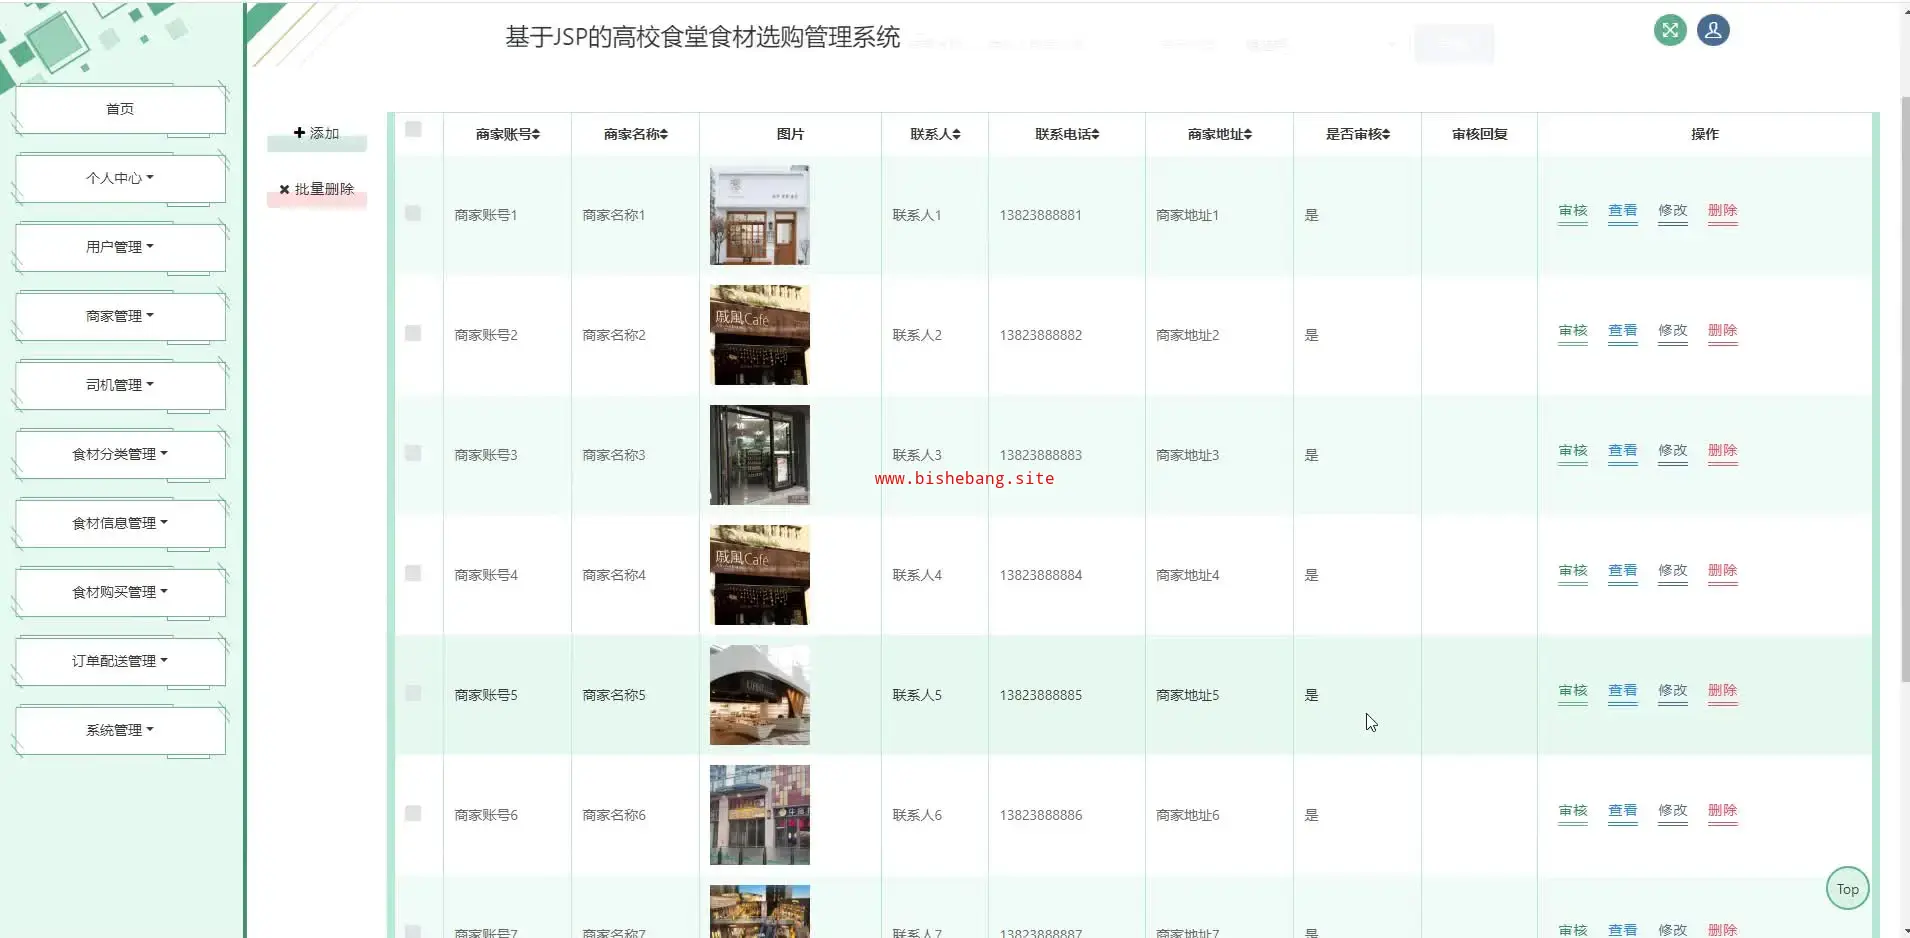Audit 商家账号6 via 审核 link
1910x938 pixels.
(x=1573, y=811)
